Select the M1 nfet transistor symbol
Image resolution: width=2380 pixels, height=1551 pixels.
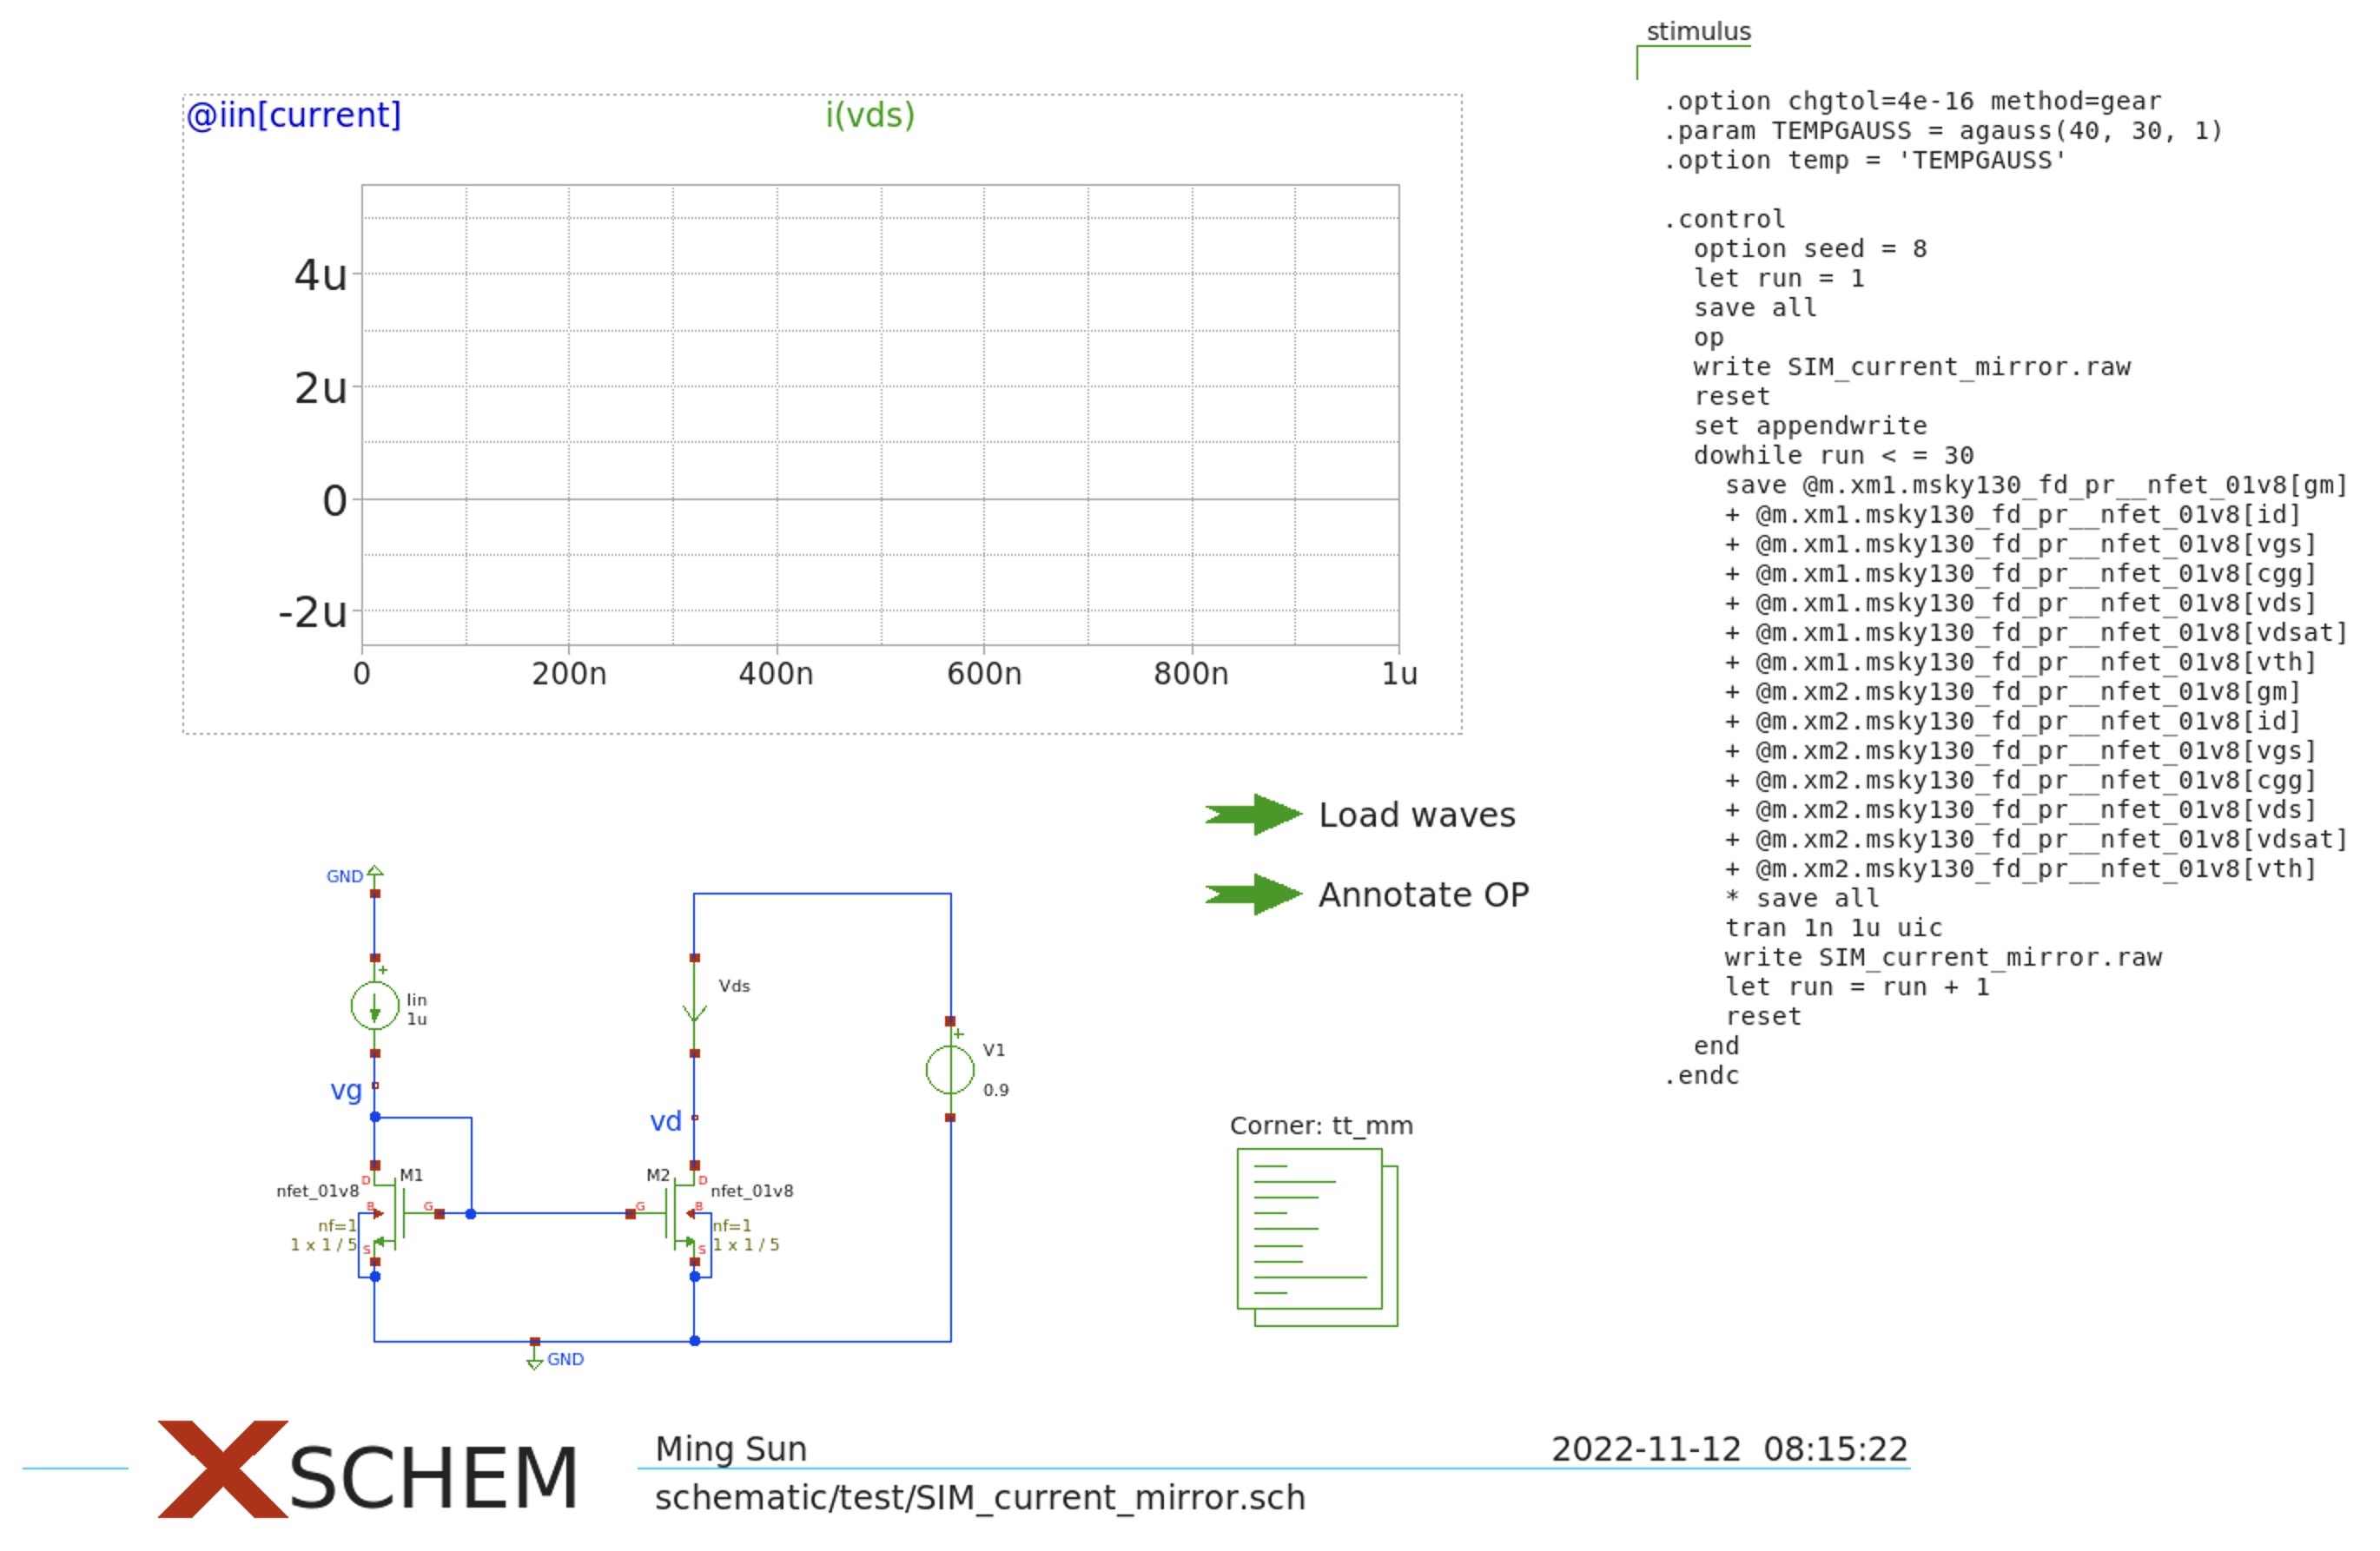pos(396,1213)
